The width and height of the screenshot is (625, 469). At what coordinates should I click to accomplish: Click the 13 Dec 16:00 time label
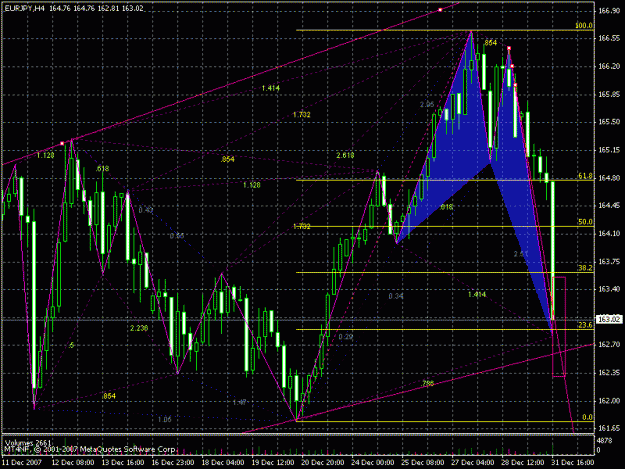point(123,462)
